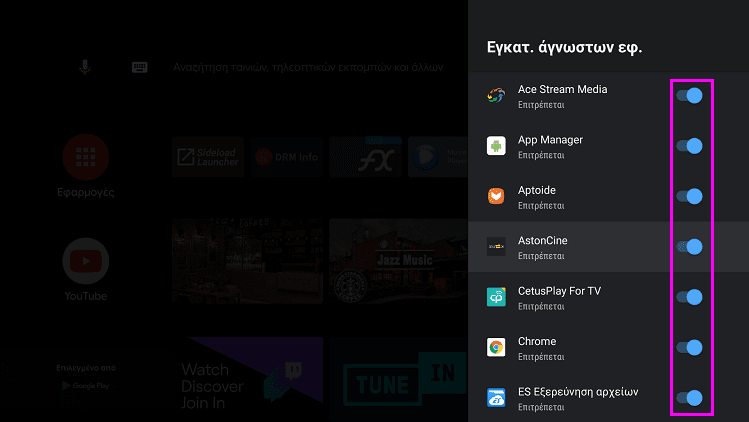Click the App Manager android icon
The width and height of the screenshot is (749, 422).
pos(496,146)
